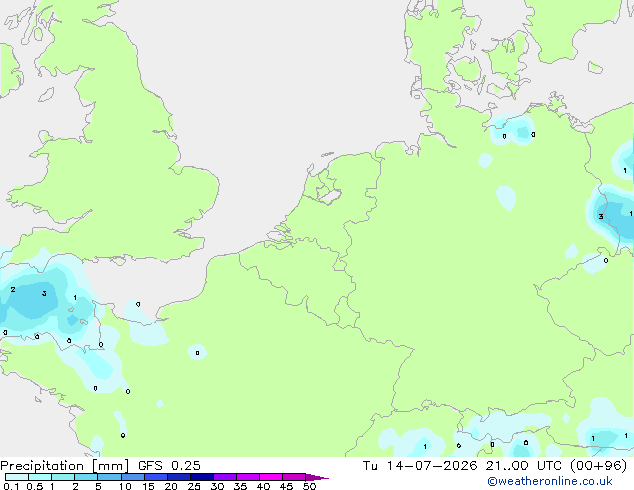
Task: Click the 'Tu 14-07-2026' date text
Action: tap(420, 466)
